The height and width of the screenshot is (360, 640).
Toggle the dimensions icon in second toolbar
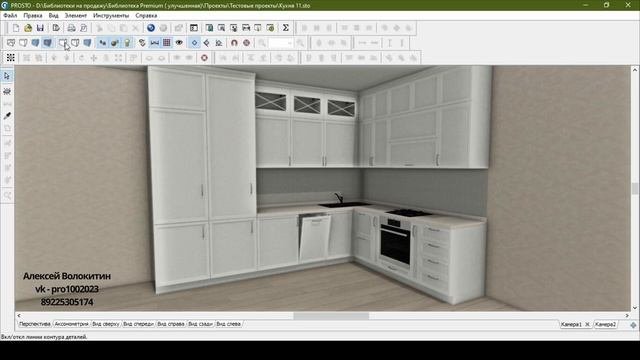(155, 42)
